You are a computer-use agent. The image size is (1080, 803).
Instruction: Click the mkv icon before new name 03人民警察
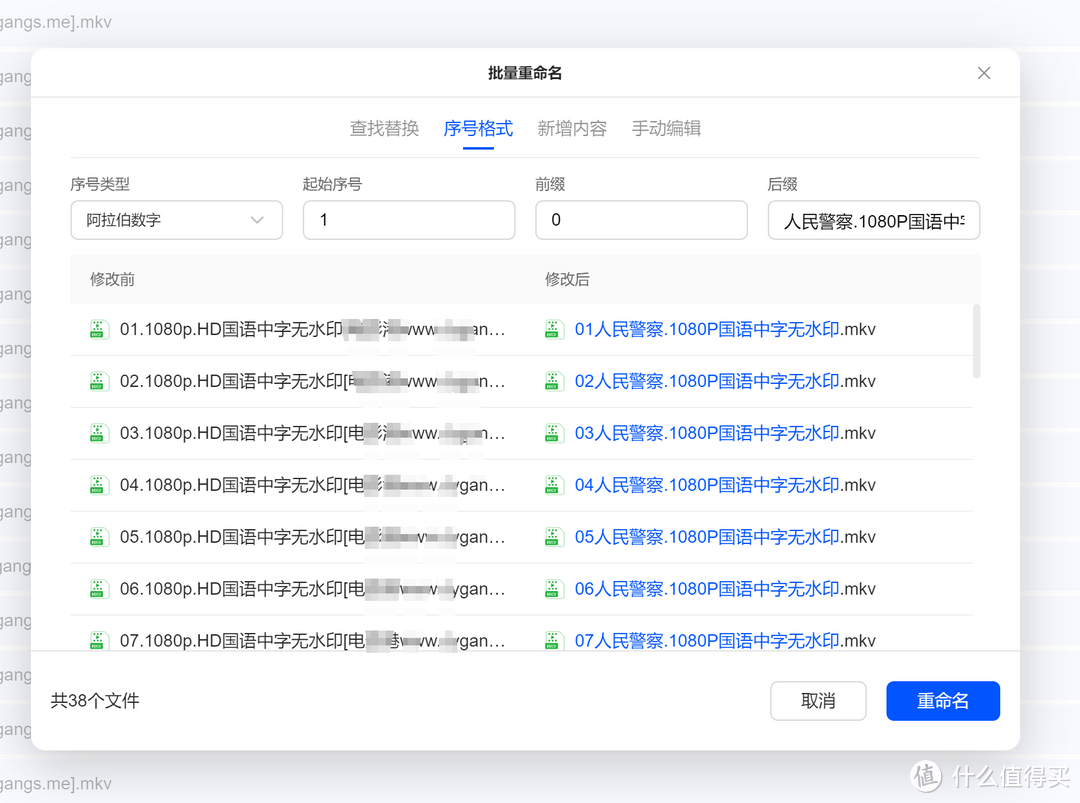tap(552, 433)
